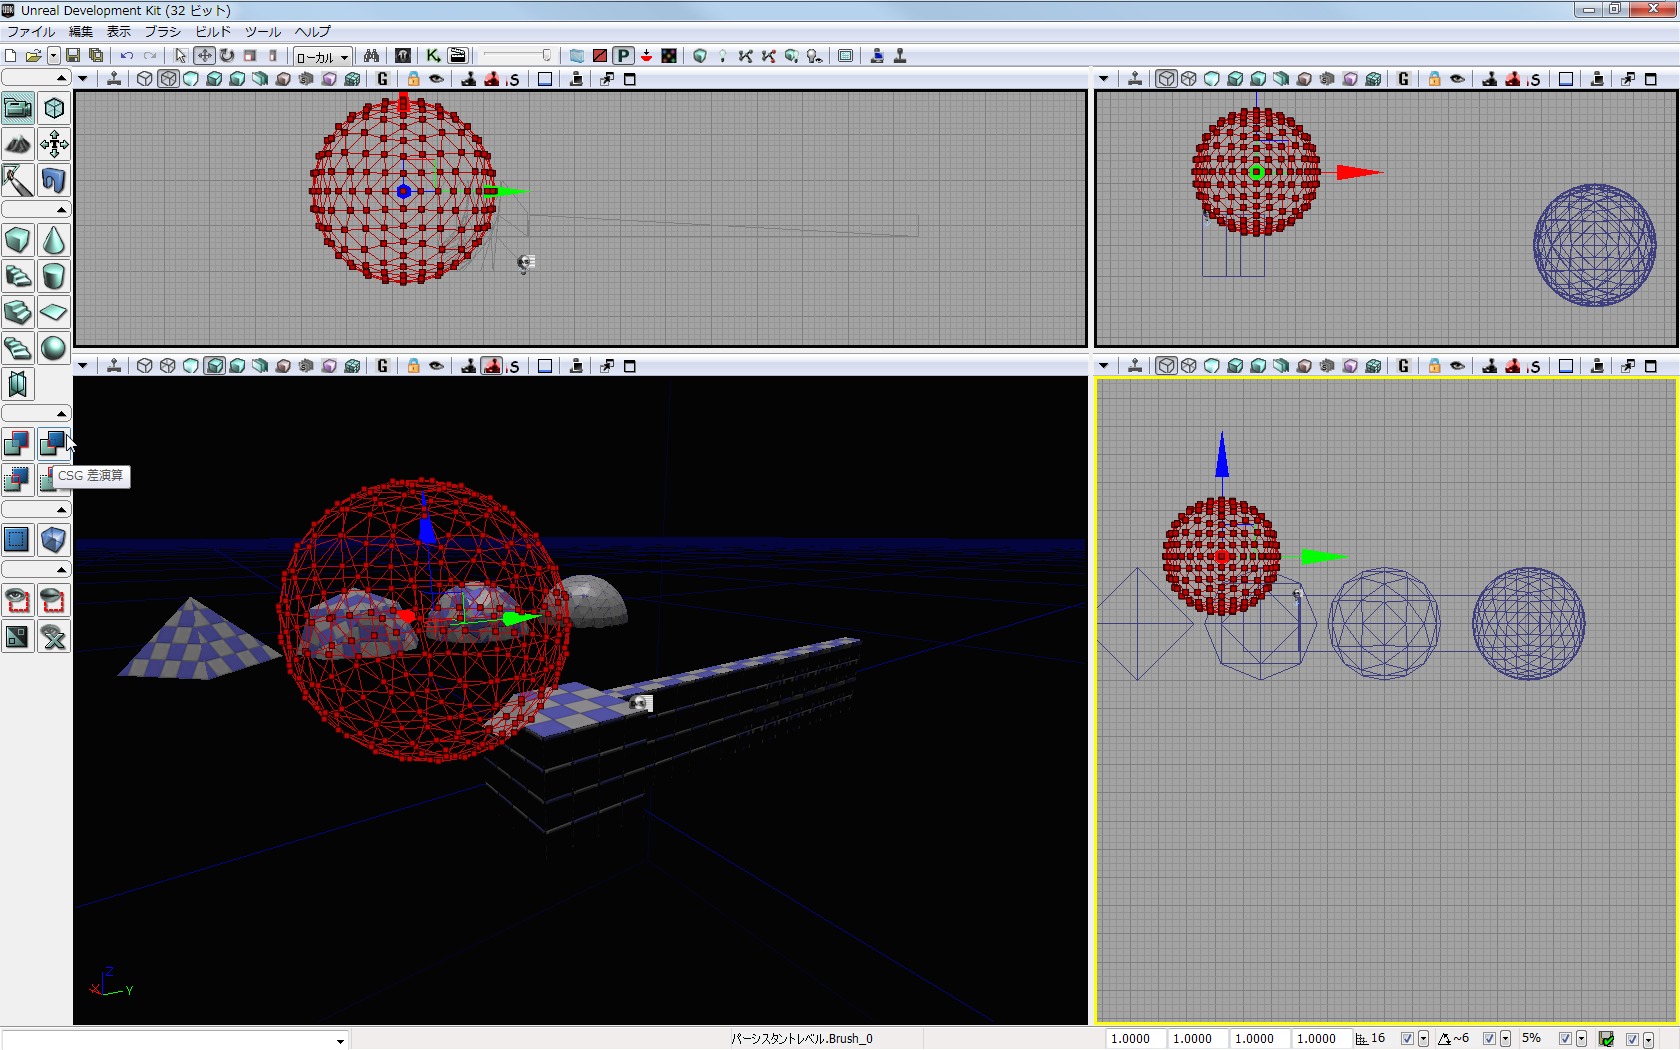Click the Cylinder brush builder
Screen dimensions: 1680x1050
pyautogui.click(x=53, y=276)
